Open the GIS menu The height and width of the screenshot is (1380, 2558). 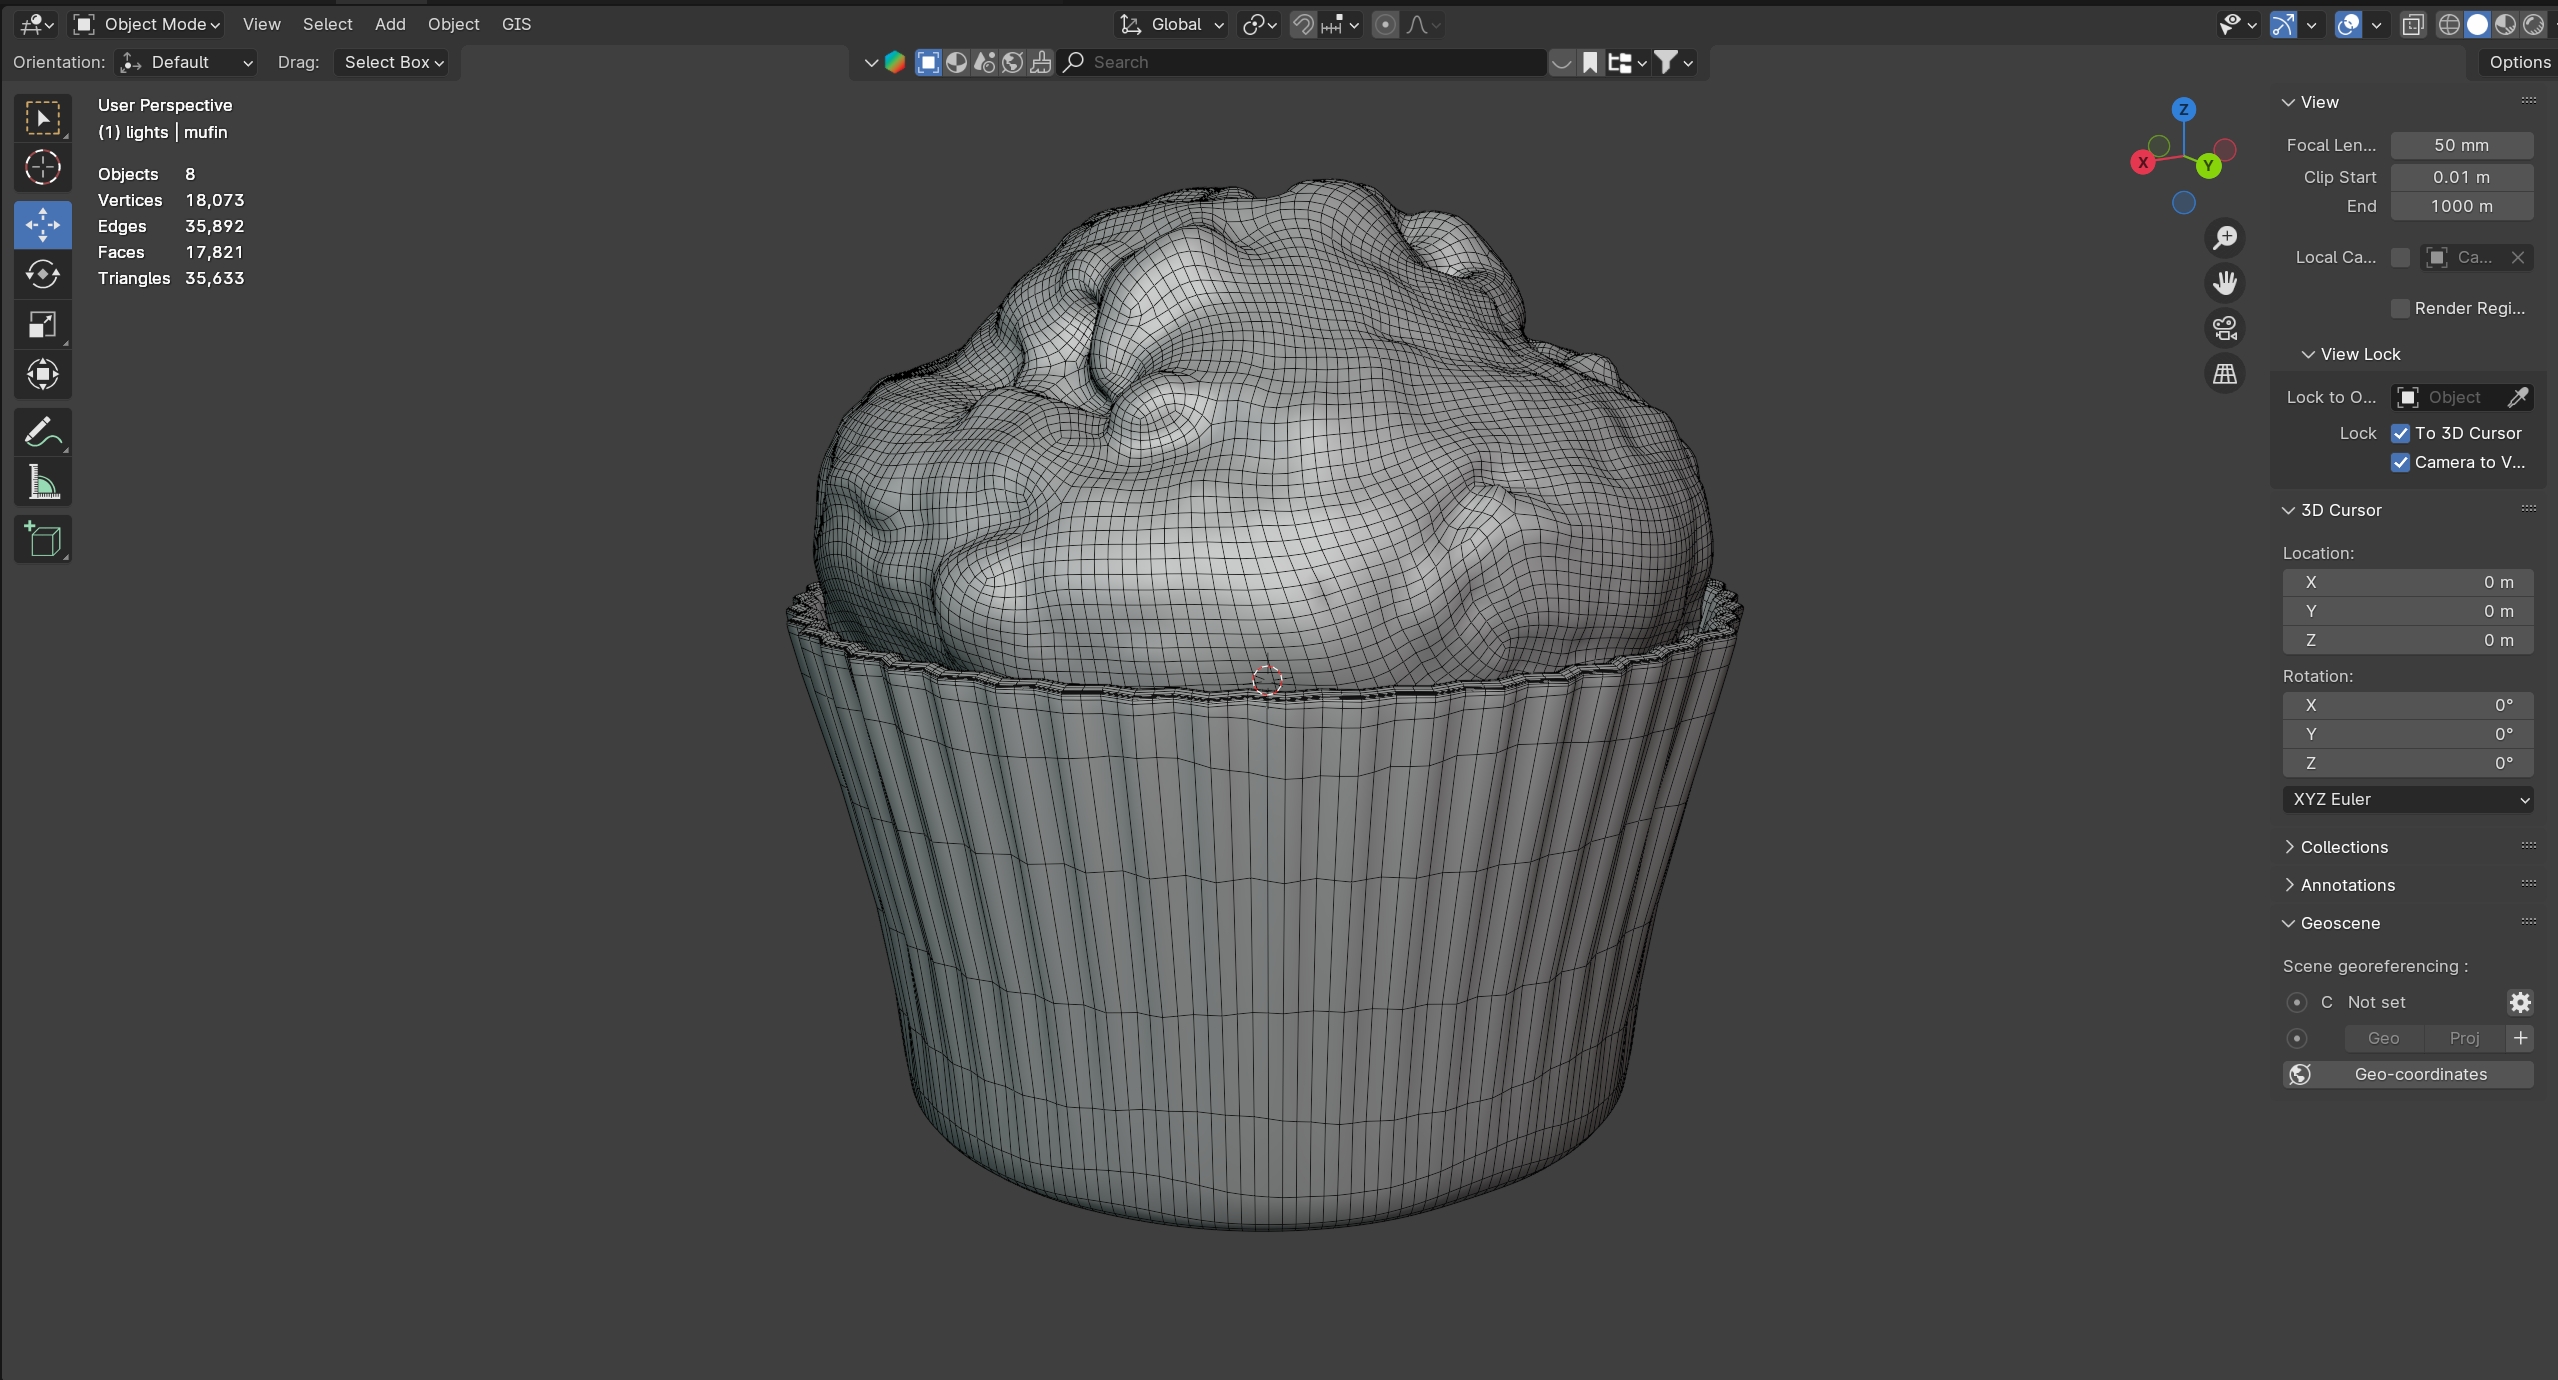(516, 24)
